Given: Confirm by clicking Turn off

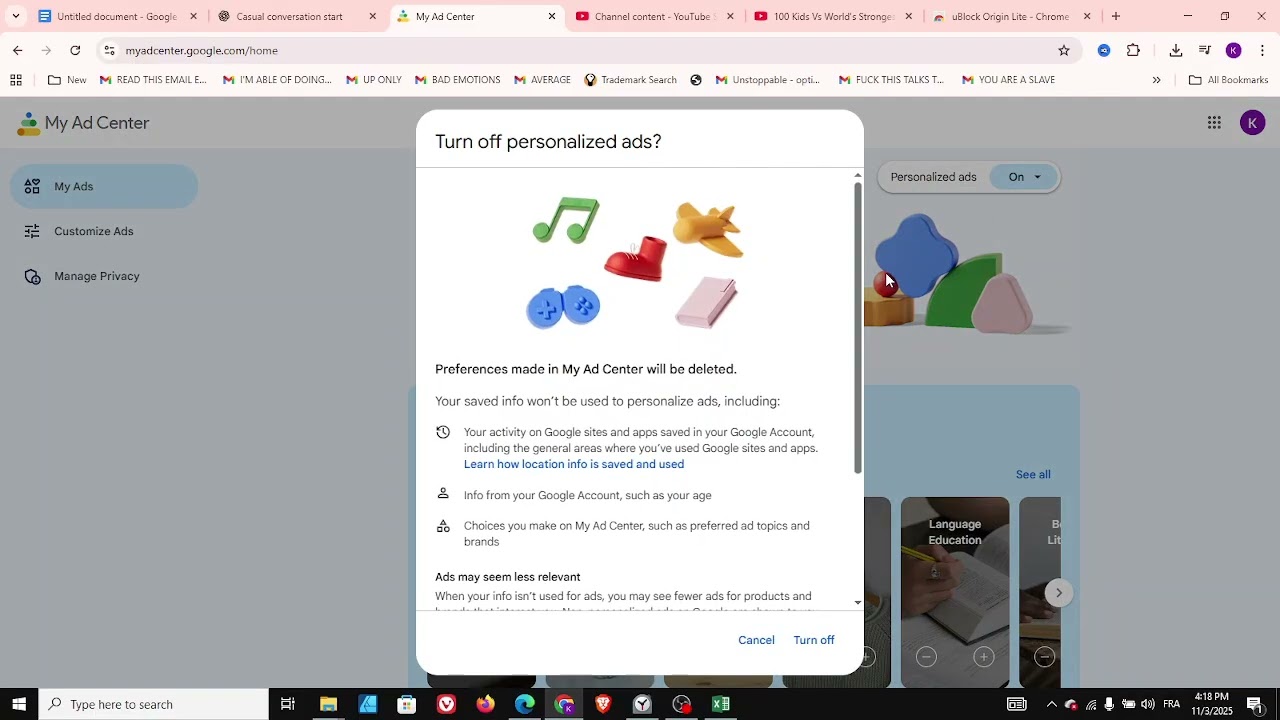Looking at the screenshot, I should [813, 640].
